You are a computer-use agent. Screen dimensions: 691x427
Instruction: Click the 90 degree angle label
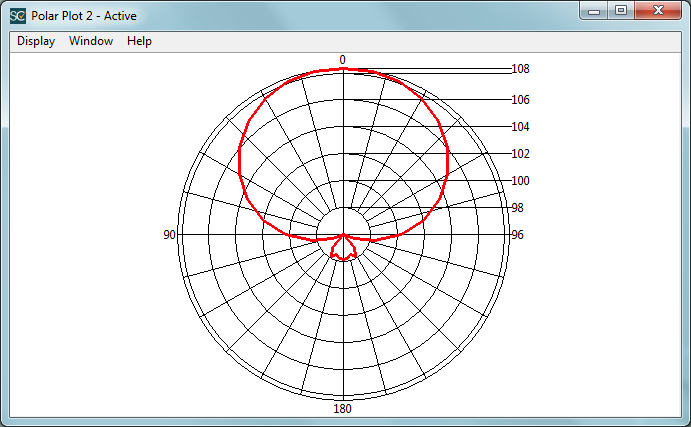point(170,235)
